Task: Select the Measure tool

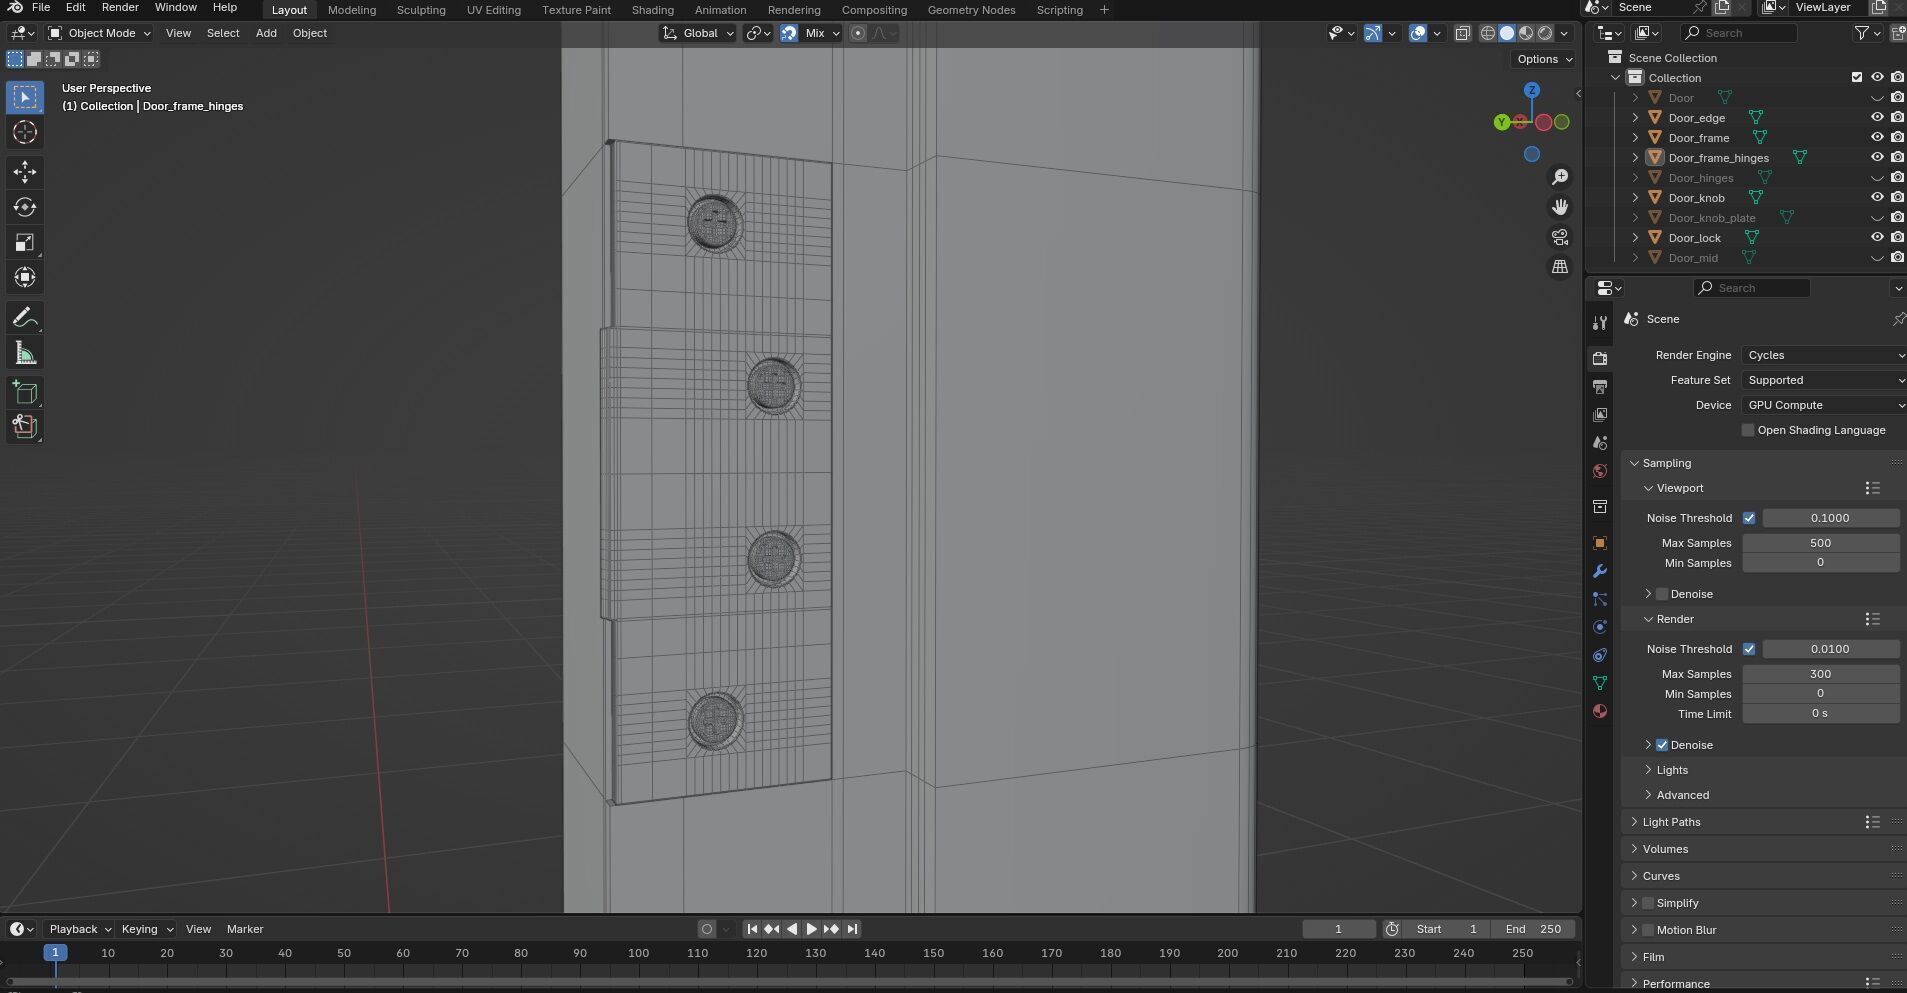Action: (25, 353)
